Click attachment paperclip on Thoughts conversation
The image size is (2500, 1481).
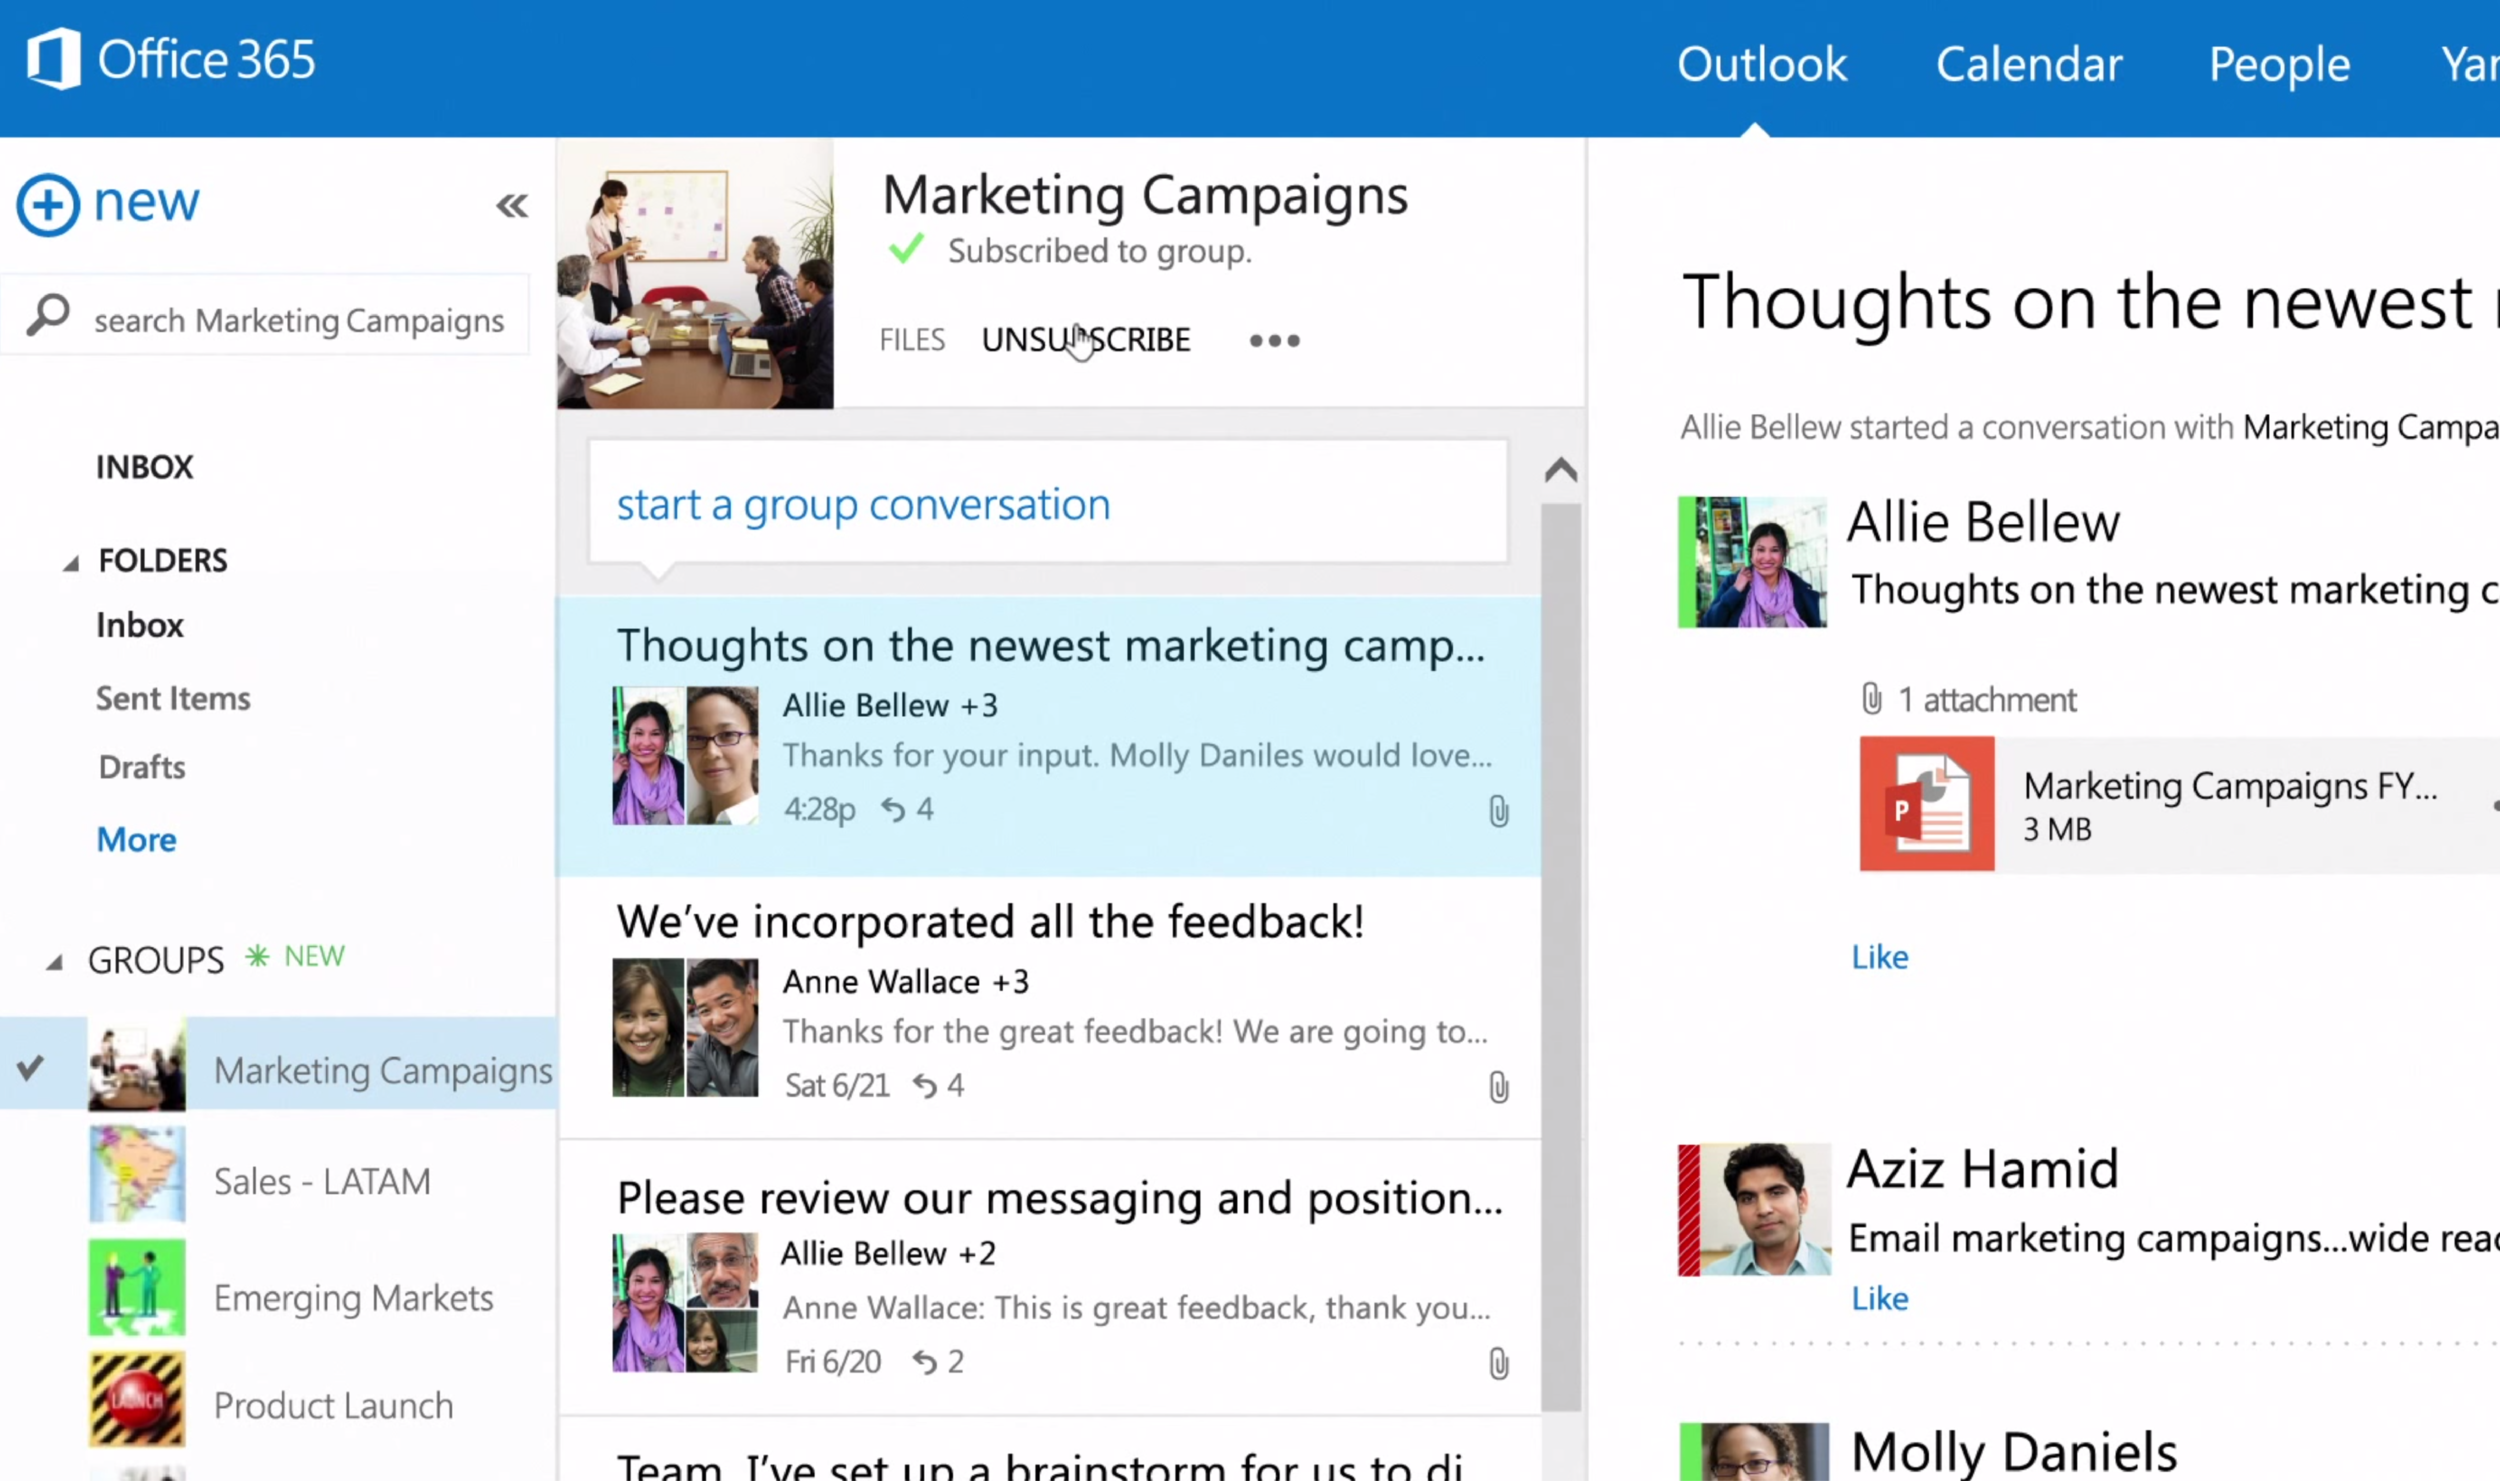1498,811
